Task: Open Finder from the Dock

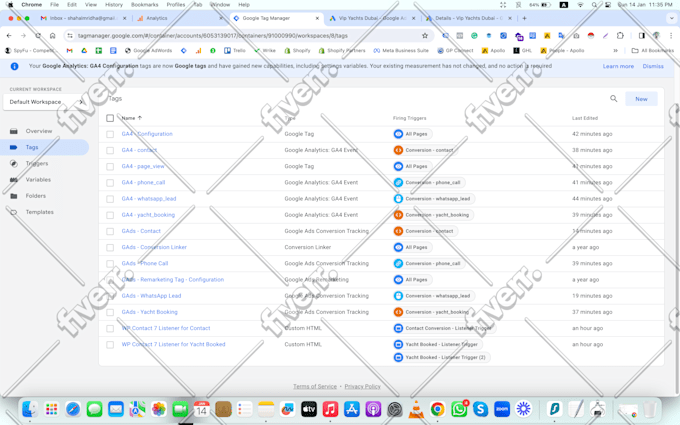Action: pyautogui.click(x=30, y=409)
